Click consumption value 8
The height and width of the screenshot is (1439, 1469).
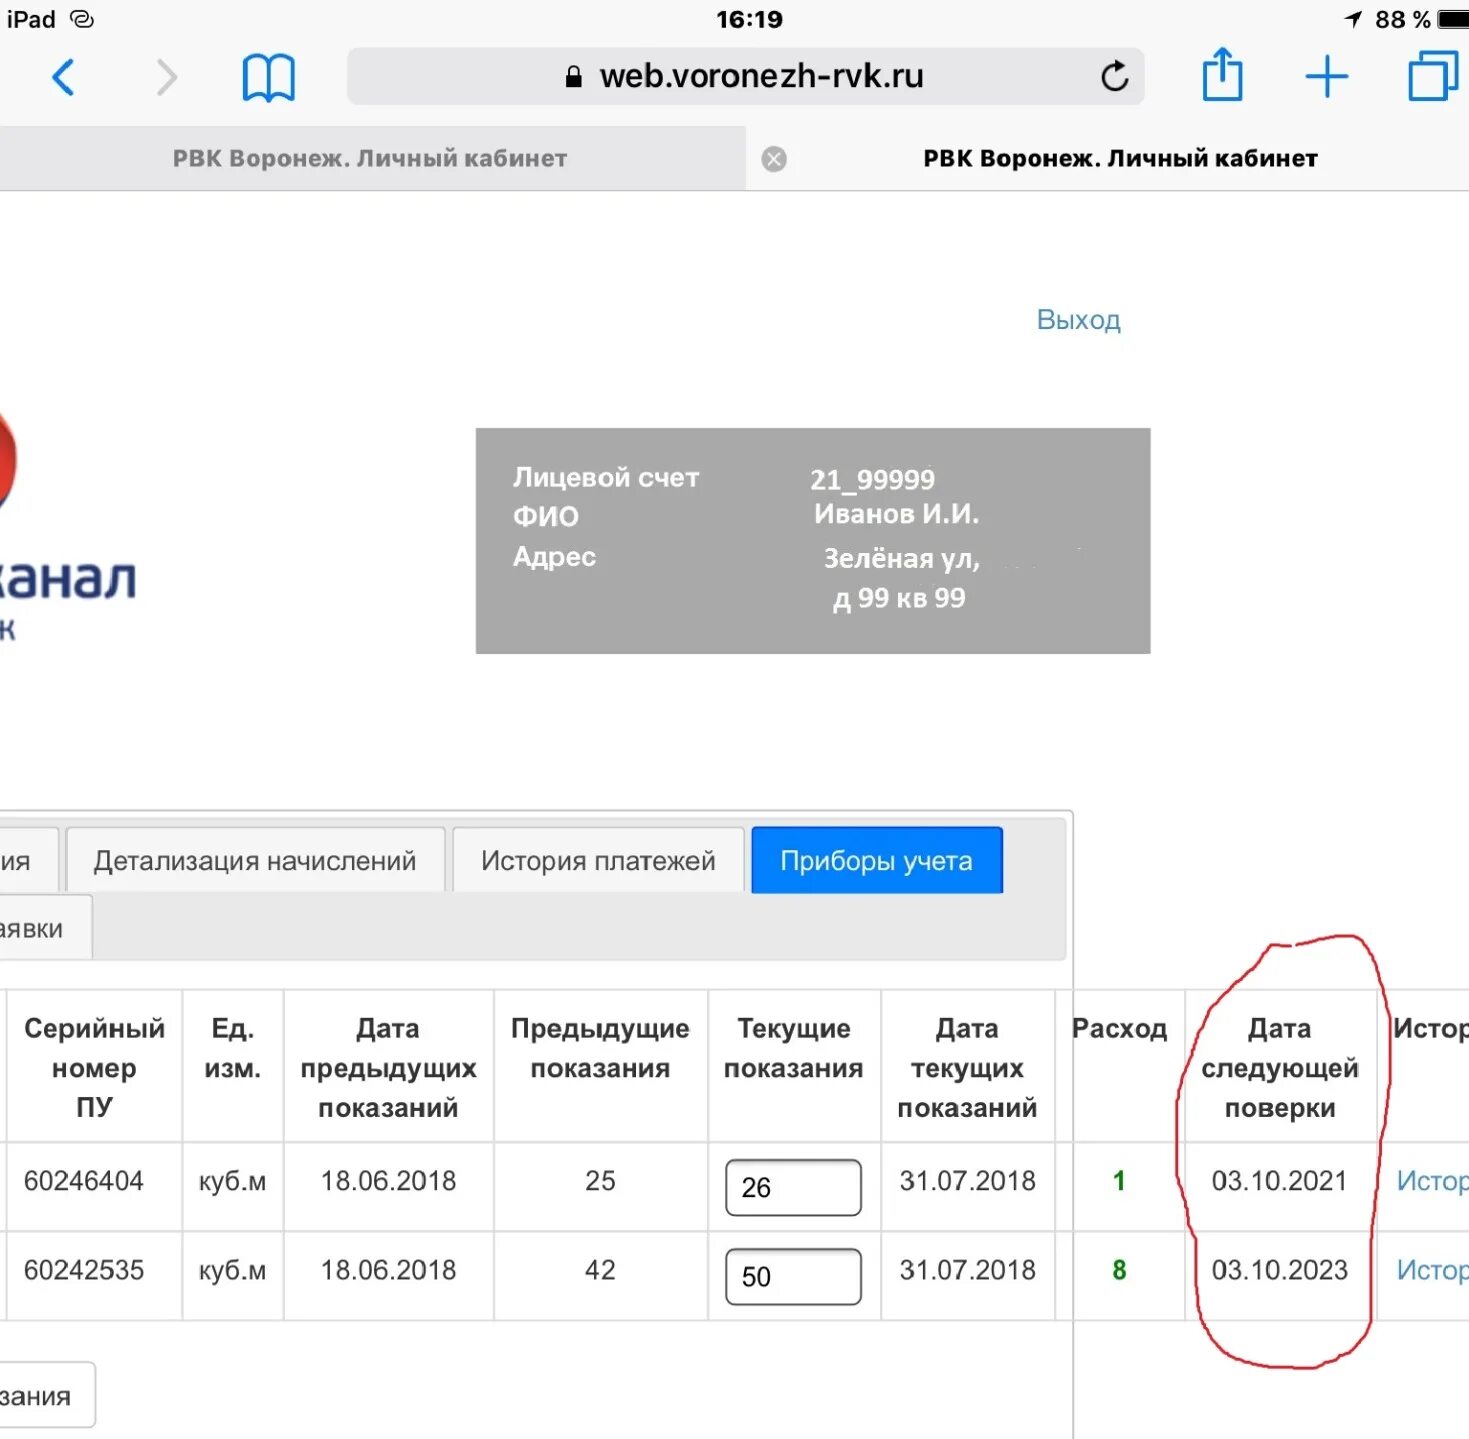click(1119, 1270)
